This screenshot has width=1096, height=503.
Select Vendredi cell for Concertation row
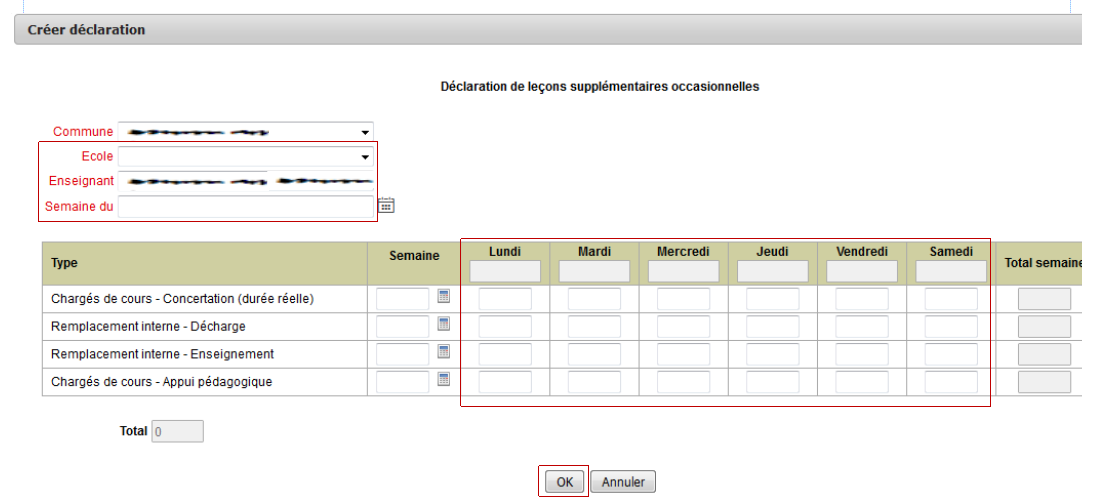(862, 299)
